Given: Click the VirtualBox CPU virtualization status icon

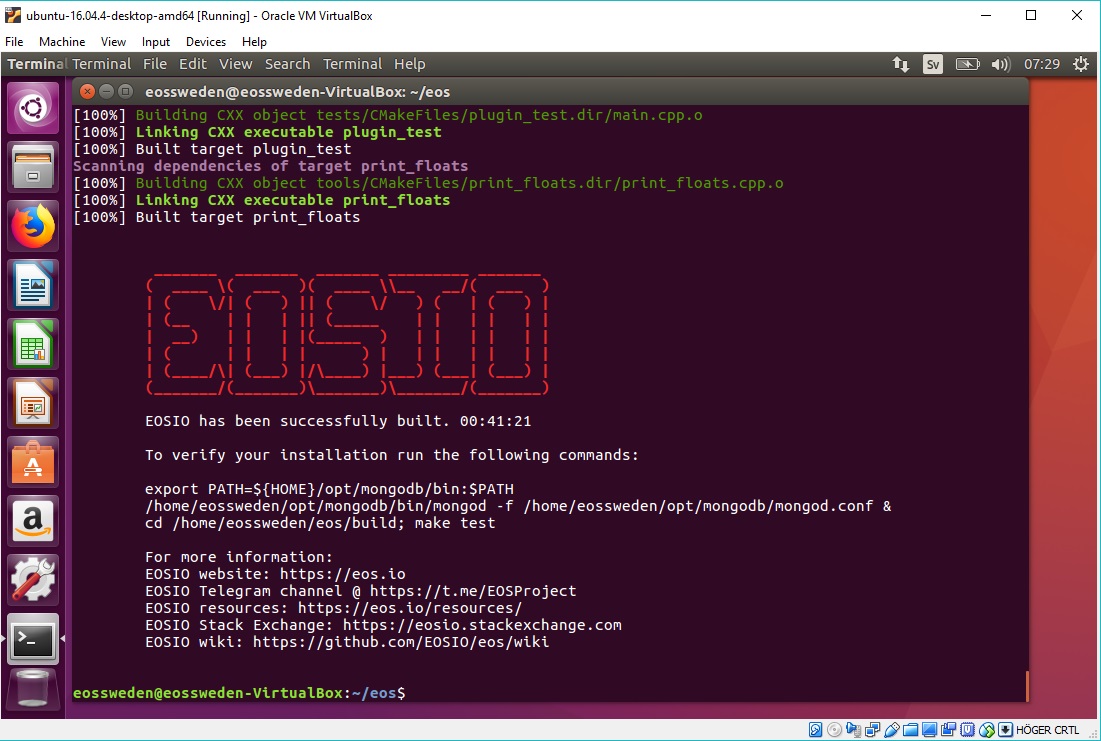Looking at the screenshot, I should tap(968, 730).
